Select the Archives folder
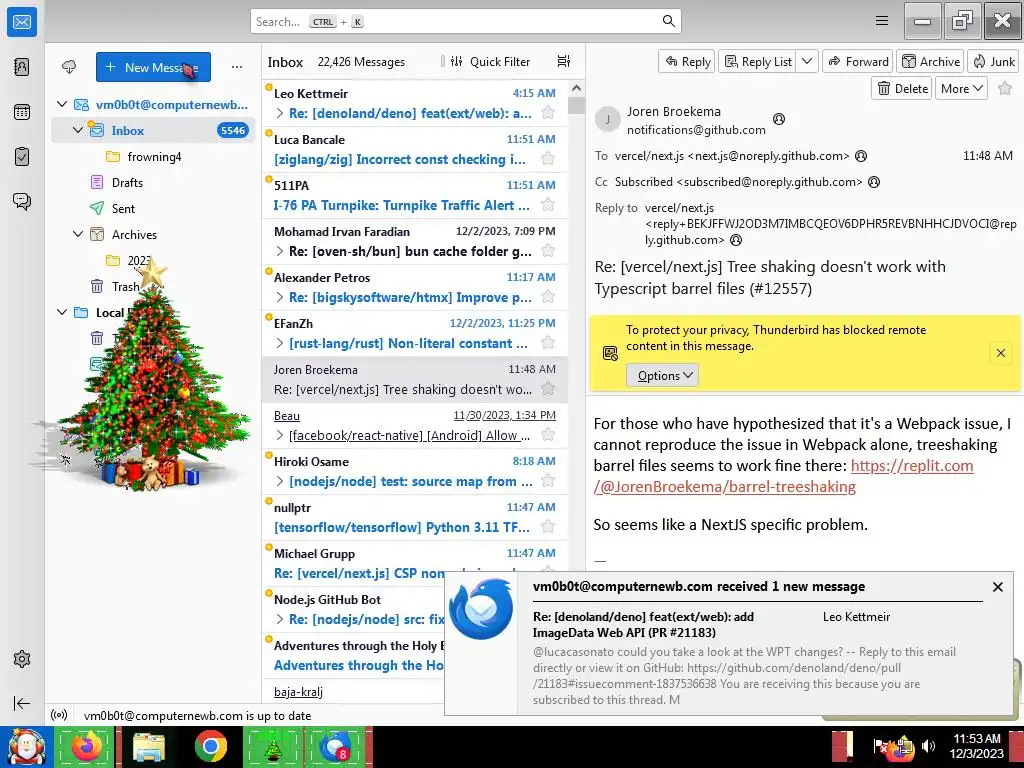 [153, 234]
